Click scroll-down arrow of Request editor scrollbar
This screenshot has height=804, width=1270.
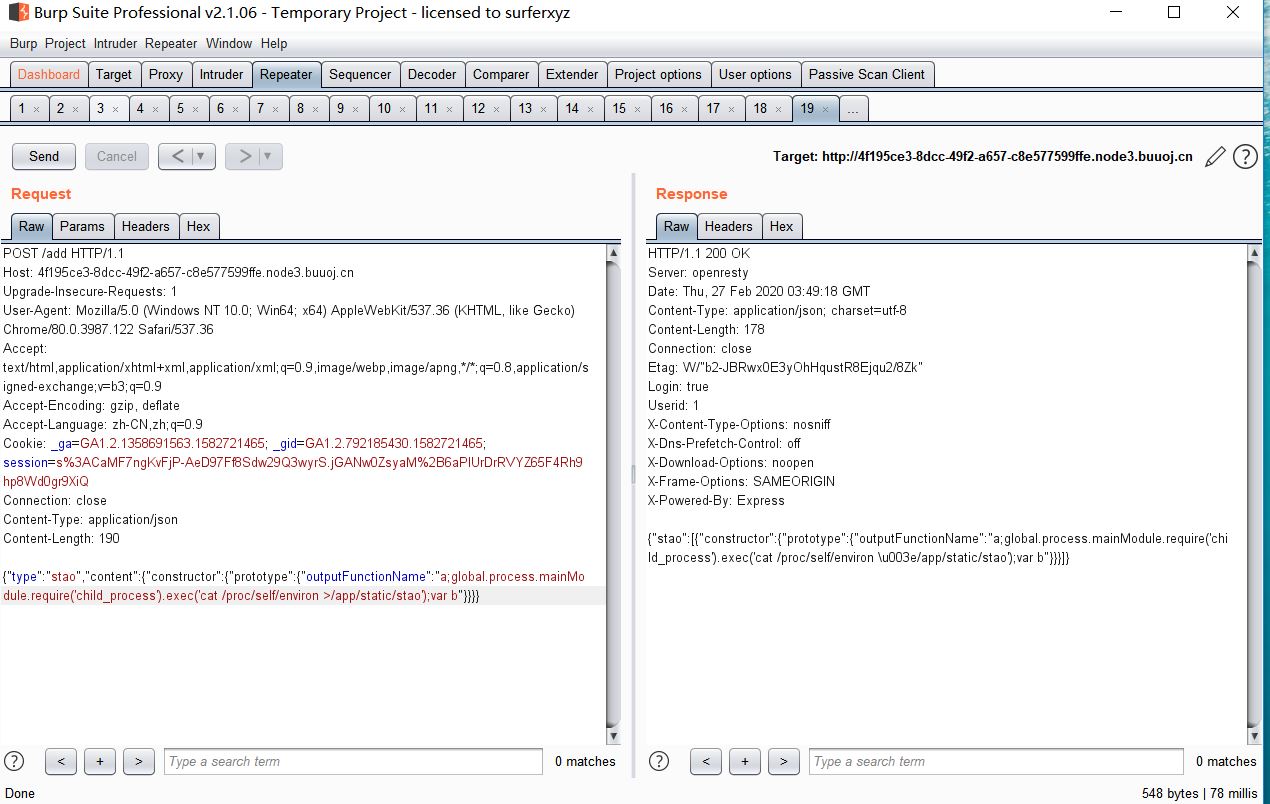[x=613, y=737]
